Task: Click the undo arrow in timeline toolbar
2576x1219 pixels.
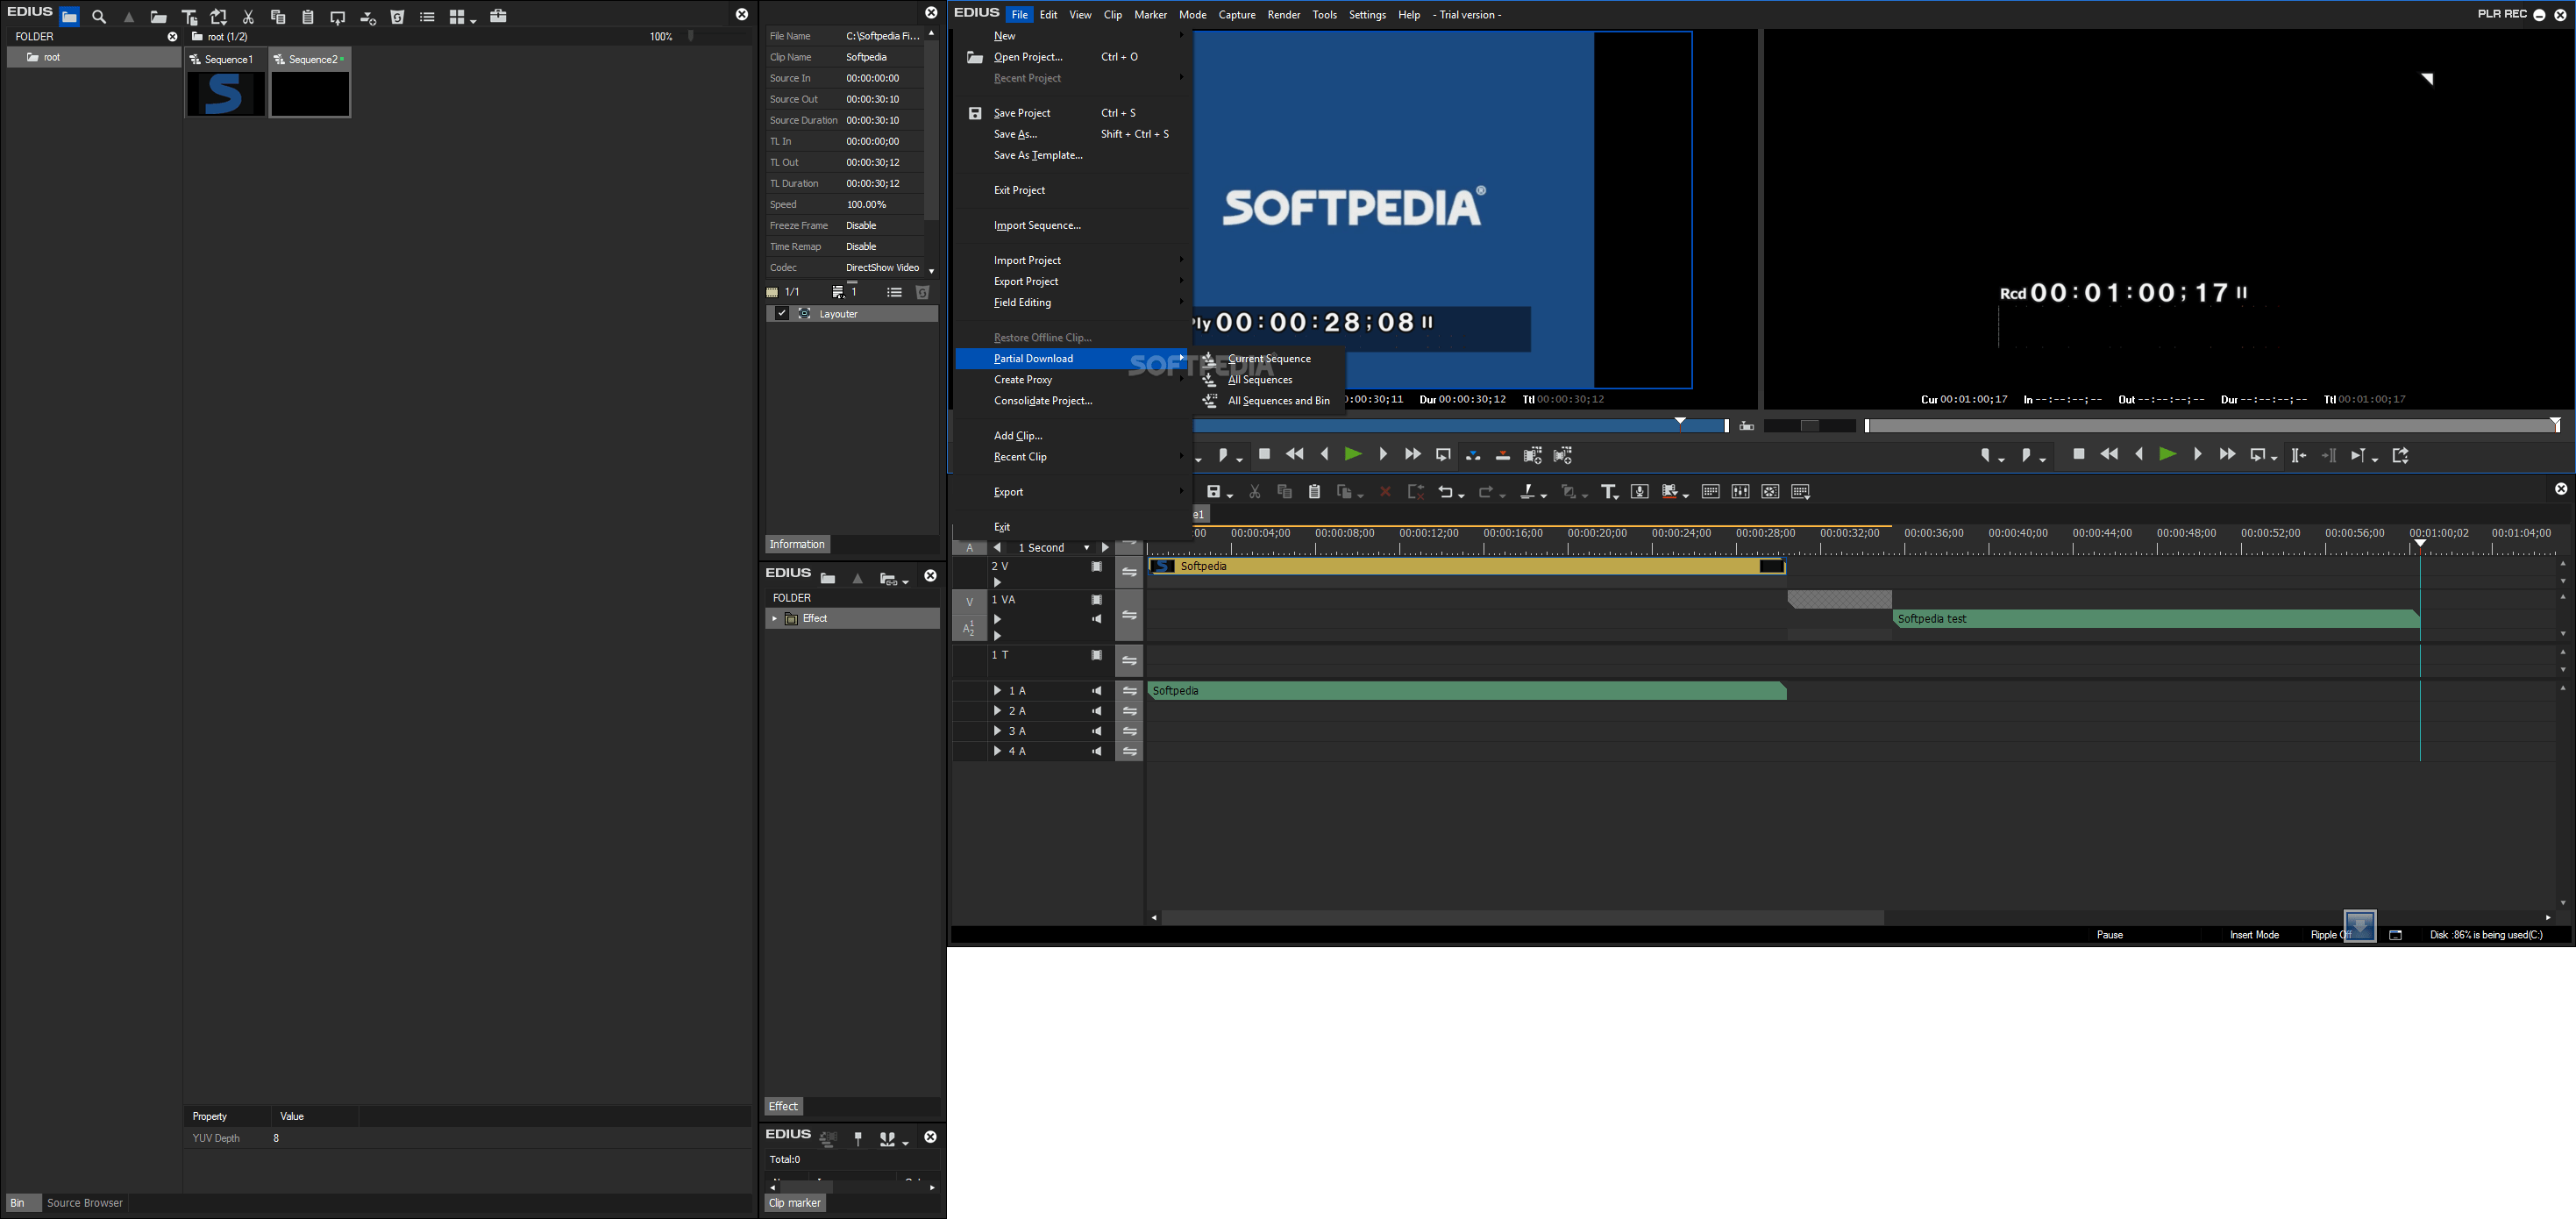Action: [1445, 492]
